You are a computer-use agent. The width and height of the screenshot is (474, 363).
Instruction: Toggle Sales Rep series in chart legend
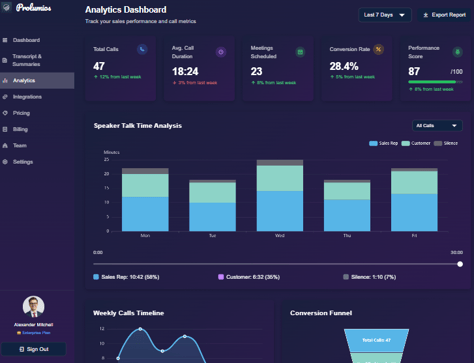click(383, 143)
